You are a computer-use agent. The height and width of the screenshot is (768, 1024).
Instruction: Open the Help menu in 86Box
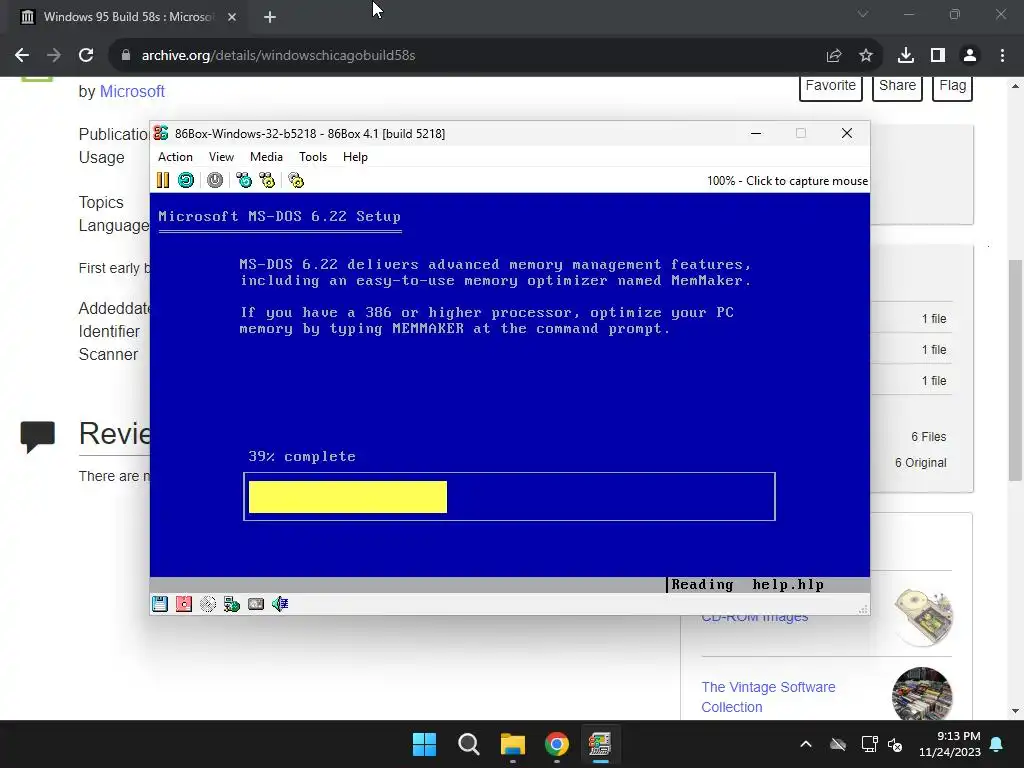coord(355,157)
